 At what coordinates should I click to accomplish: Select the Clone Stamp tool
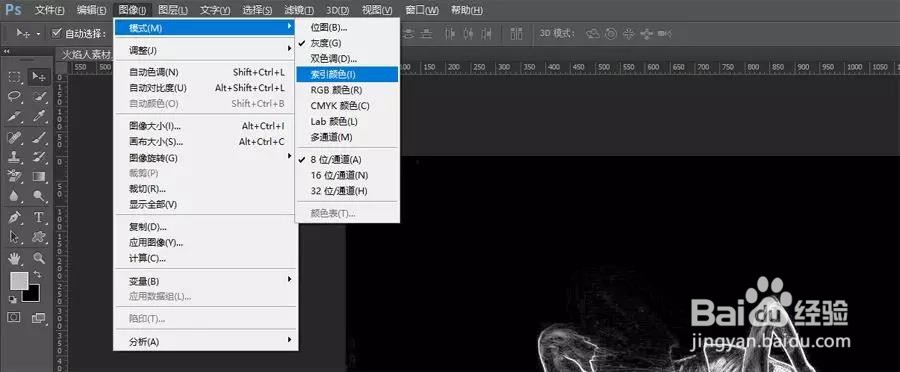click(x=15, y=156)
